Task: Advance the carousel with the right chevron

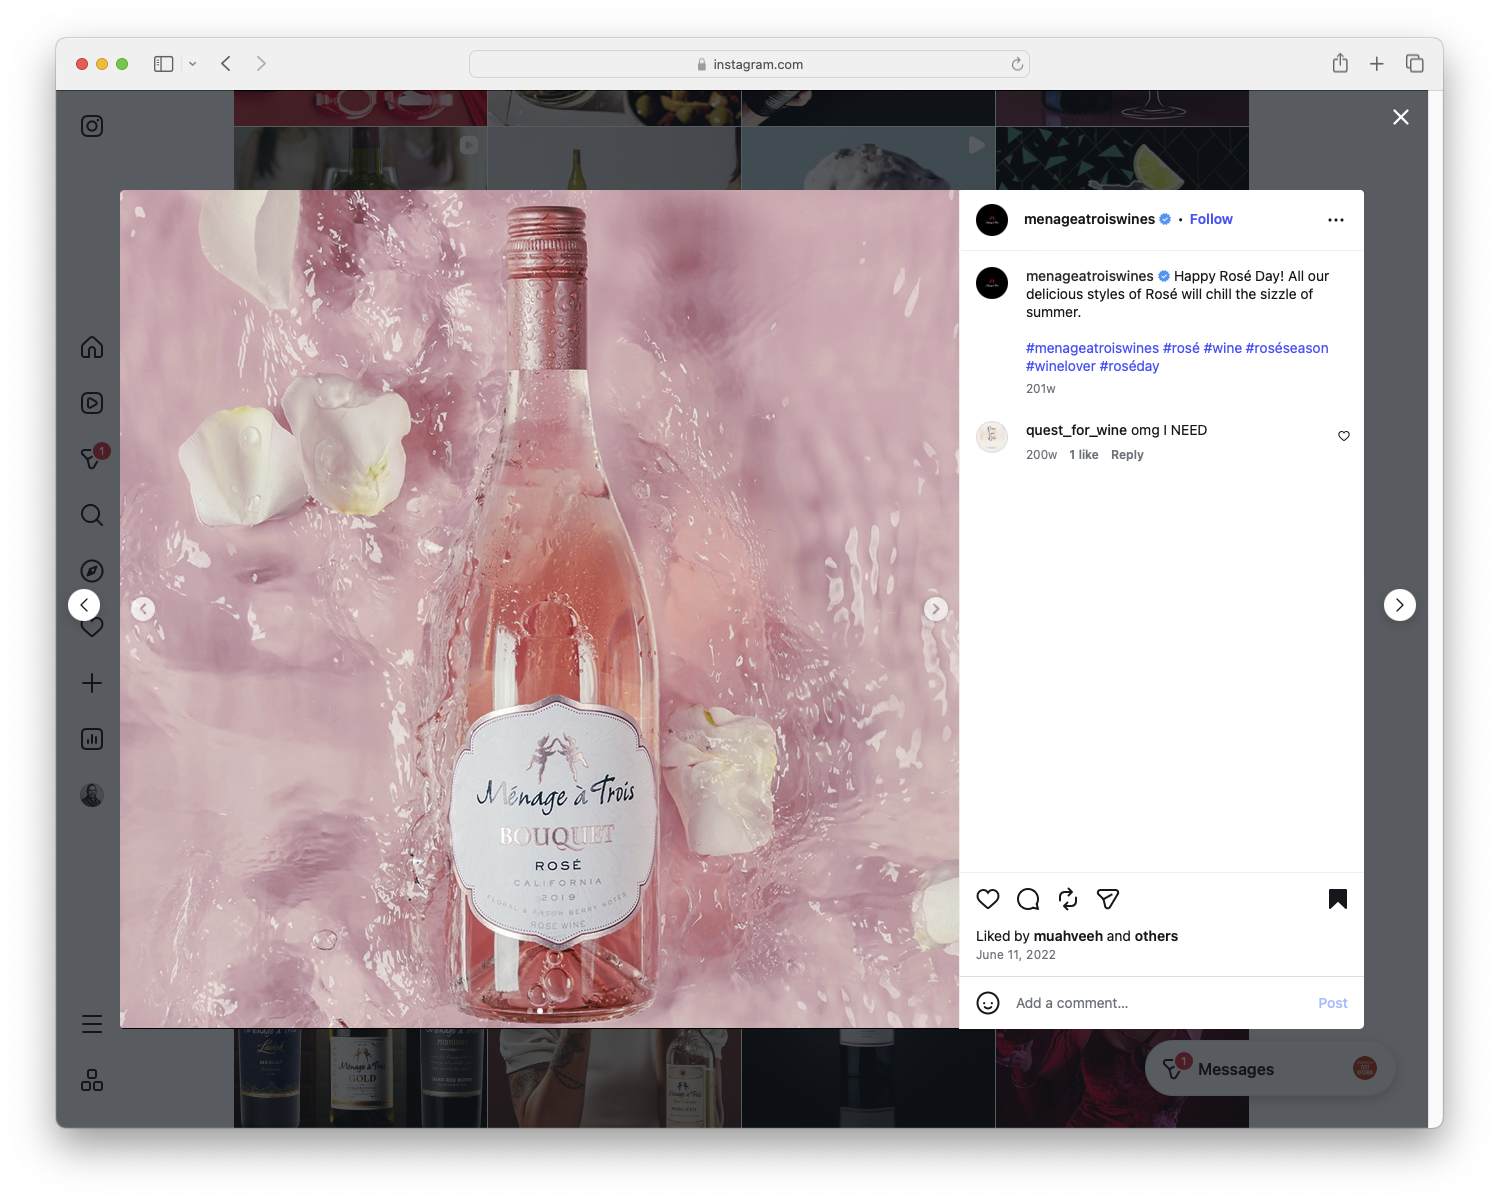Action: 936,608
